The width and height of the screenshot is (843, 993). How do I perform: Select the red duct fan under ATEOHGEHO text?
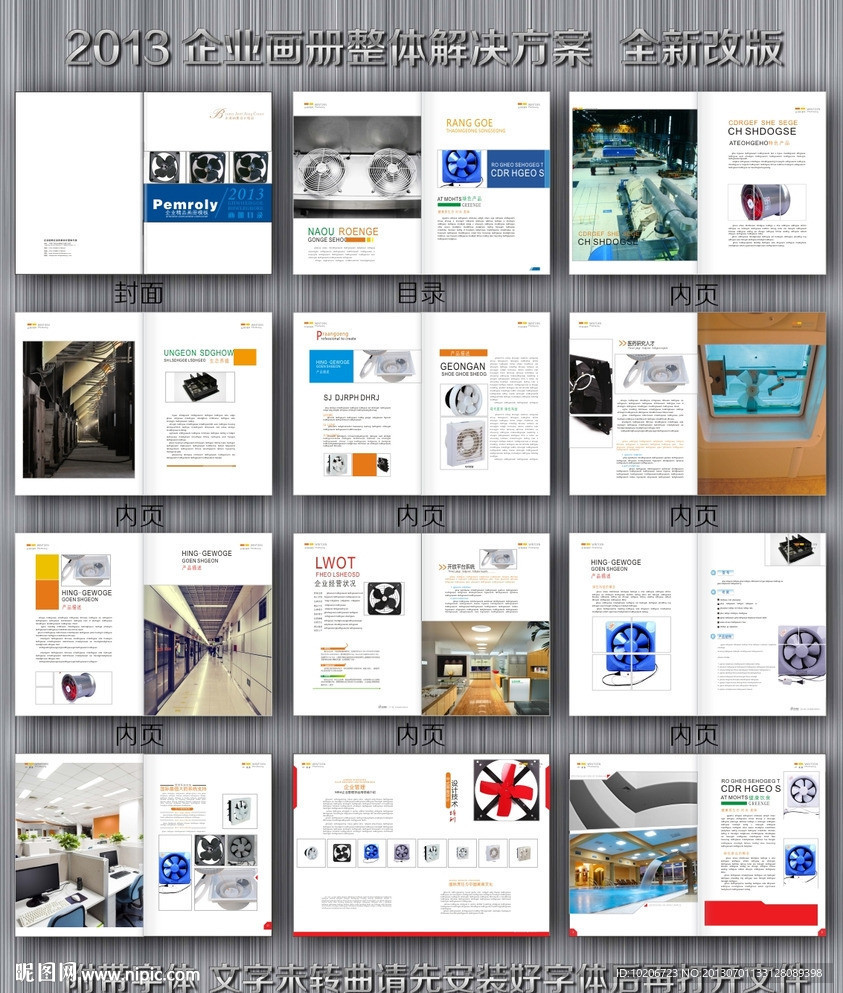[x=766, y=203]
